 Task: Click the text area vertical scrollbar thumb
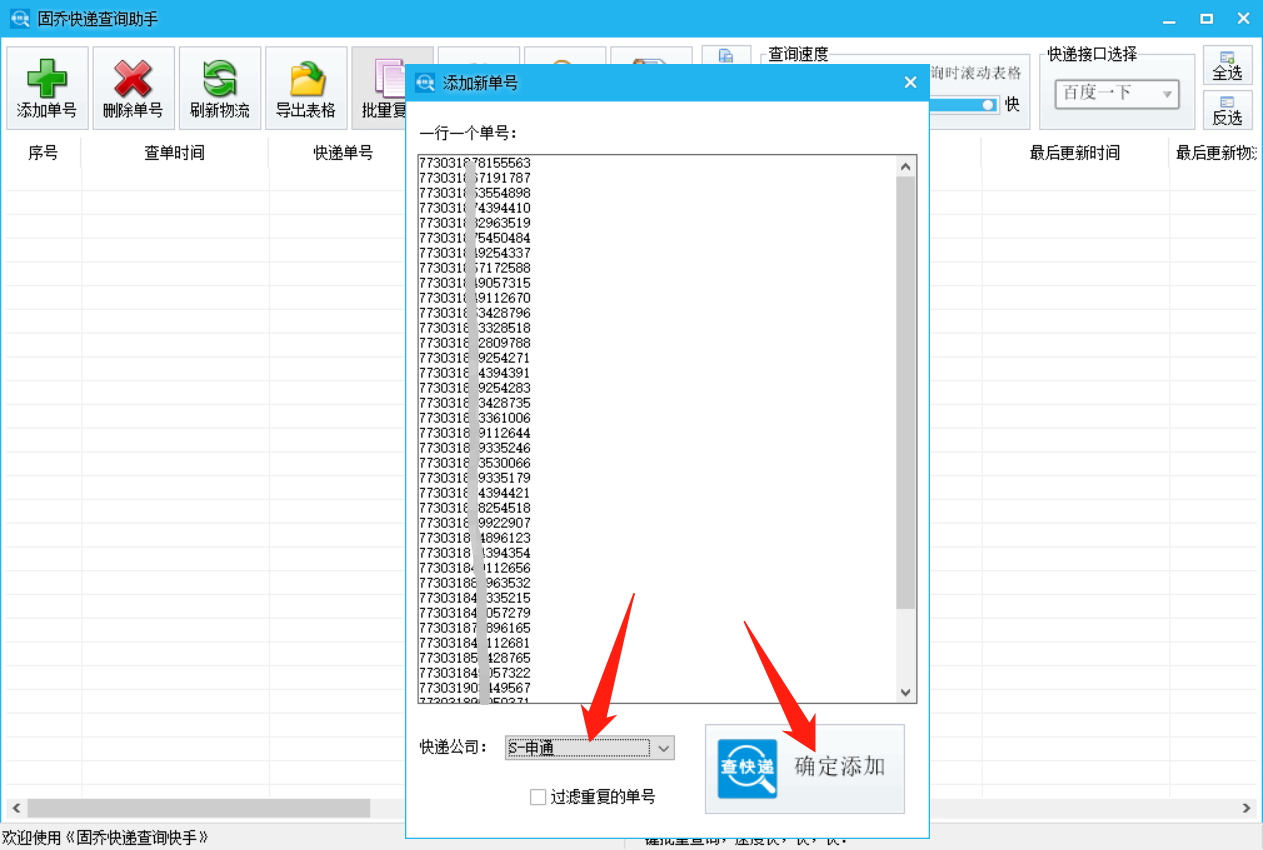click(x=906, y=393)
